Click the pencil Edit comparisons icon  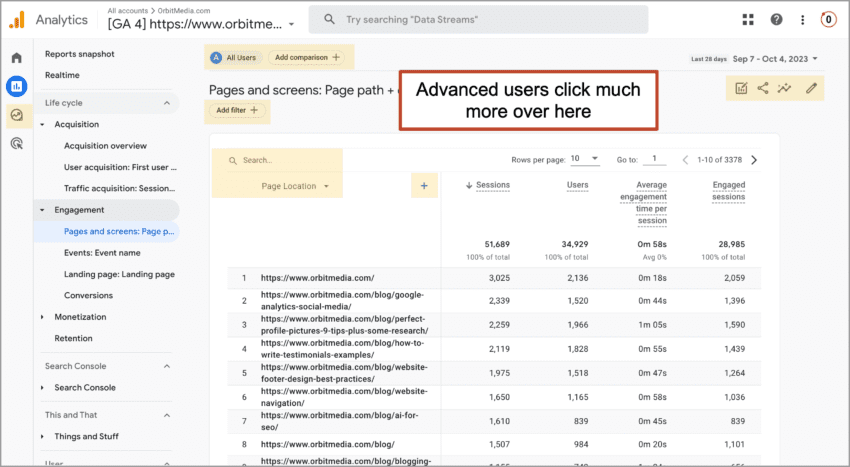point(811,88)
